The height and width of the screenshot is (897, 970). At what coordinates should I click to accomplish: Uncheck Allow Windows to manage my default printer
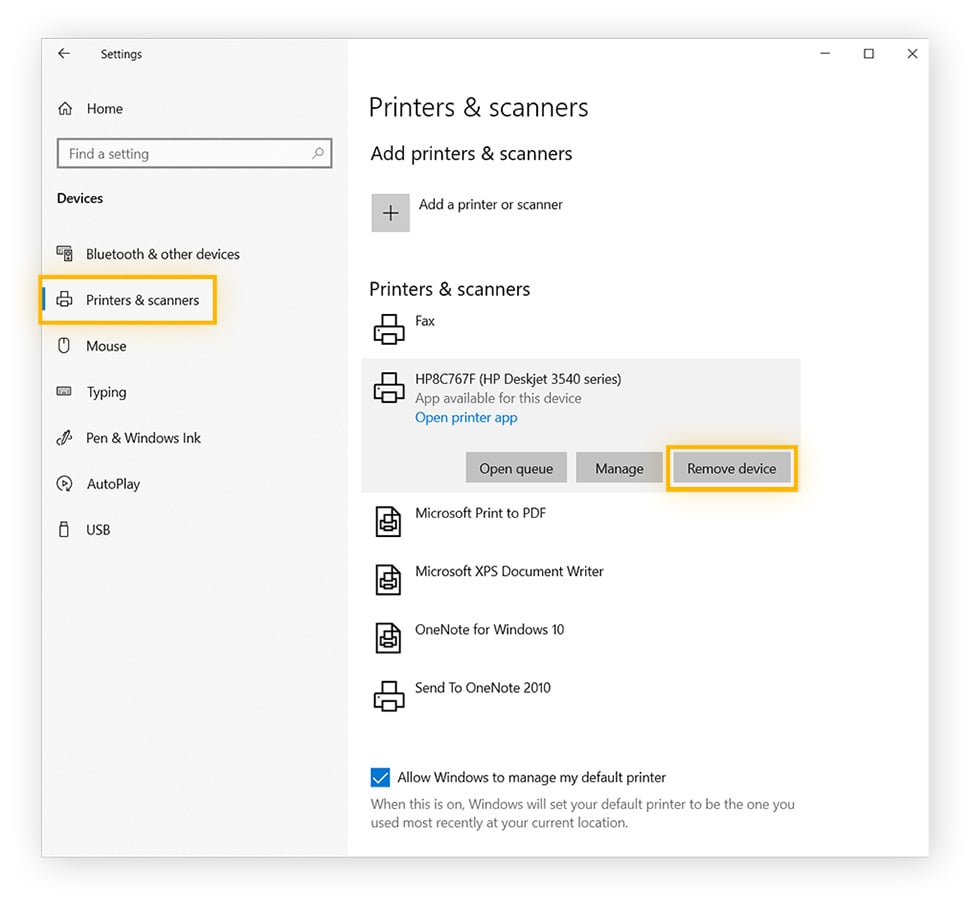(x=380, y=777)
